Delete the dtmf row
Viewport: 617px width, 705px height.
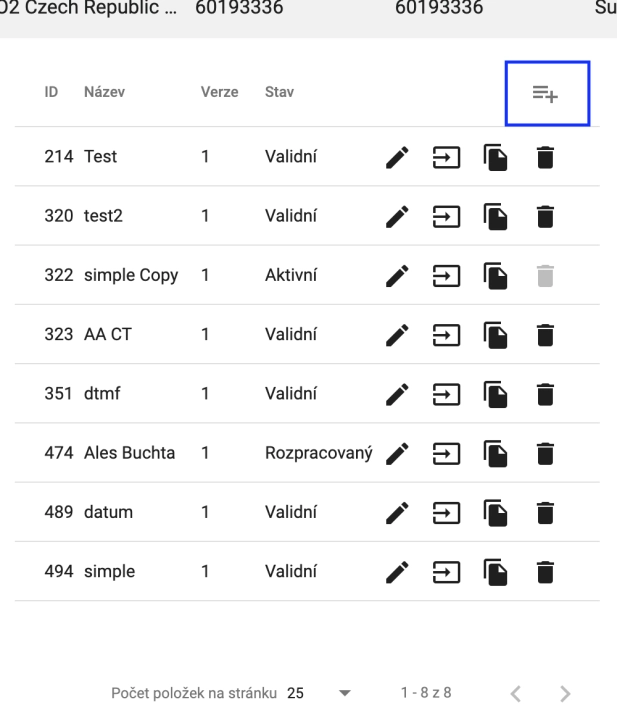pos(545,394)
